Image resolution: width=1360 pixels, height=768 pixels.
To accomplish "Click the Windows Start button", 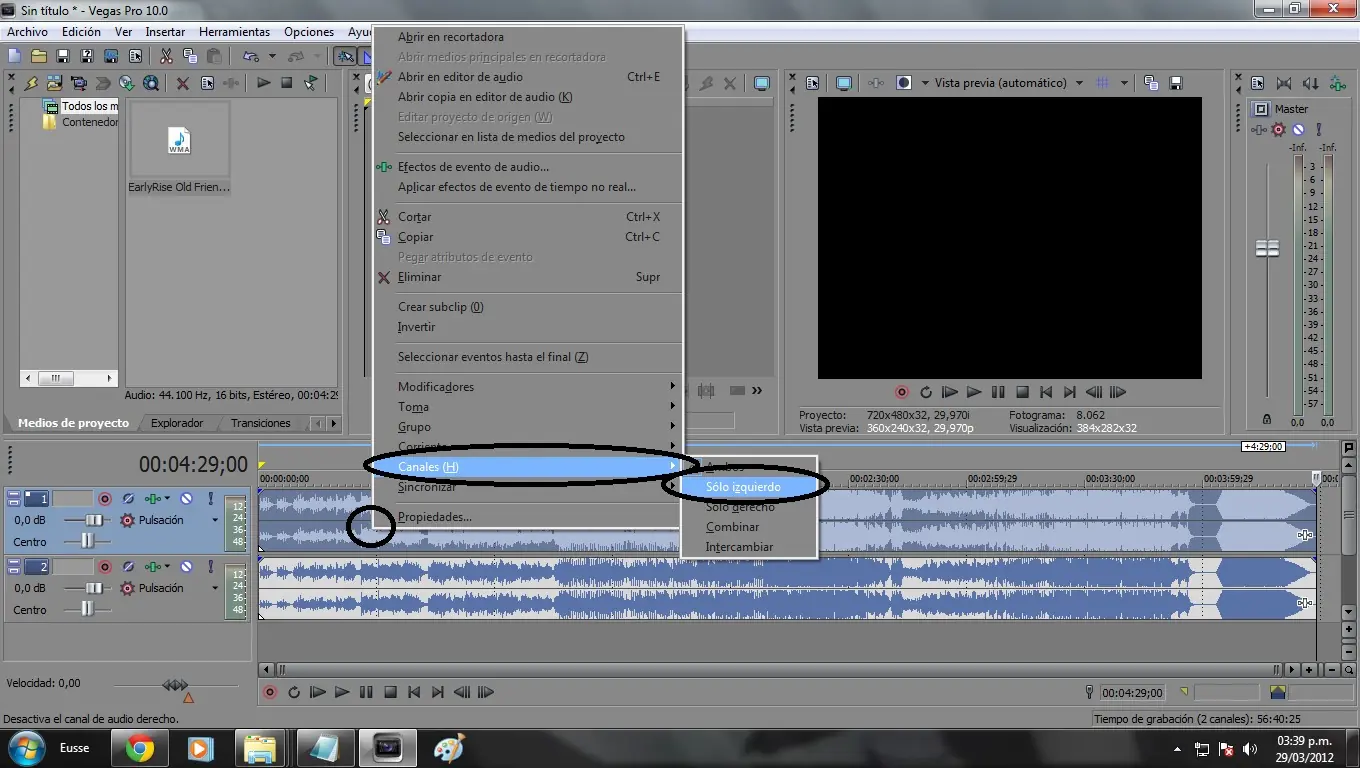I will (25, 748).
